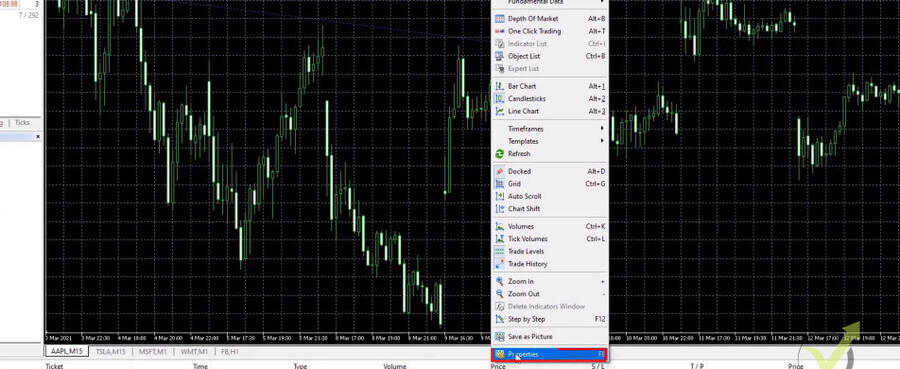Switch to the TSLA,M15 chart tab
The height and width of the screenshot is (369, 900).
coord(111,351)
